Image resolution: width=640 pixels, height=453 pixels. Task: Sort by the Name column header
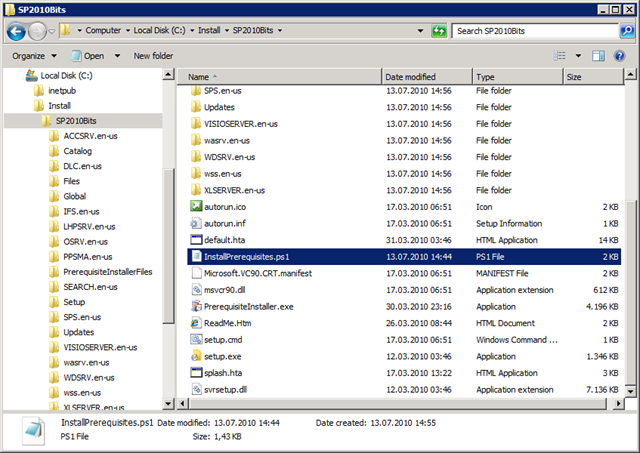[279, 77]
